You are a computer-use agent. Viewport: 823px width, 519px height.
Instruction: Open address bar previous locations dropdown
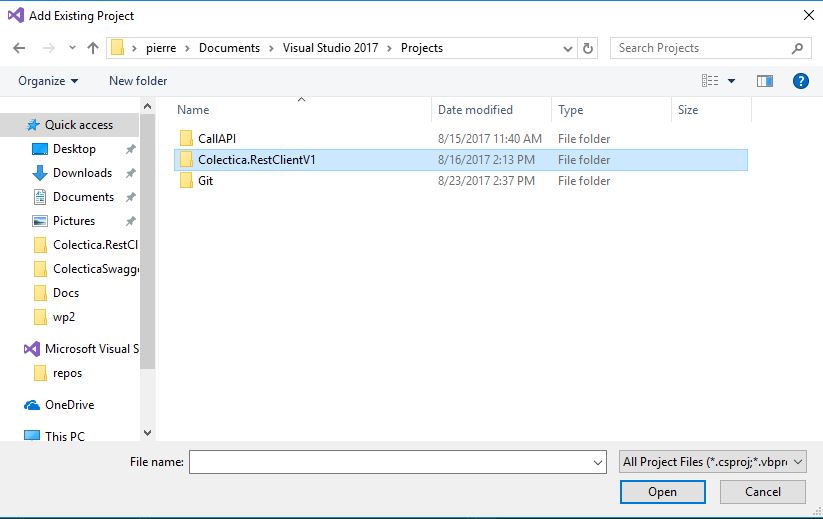[x=567, y=48]
